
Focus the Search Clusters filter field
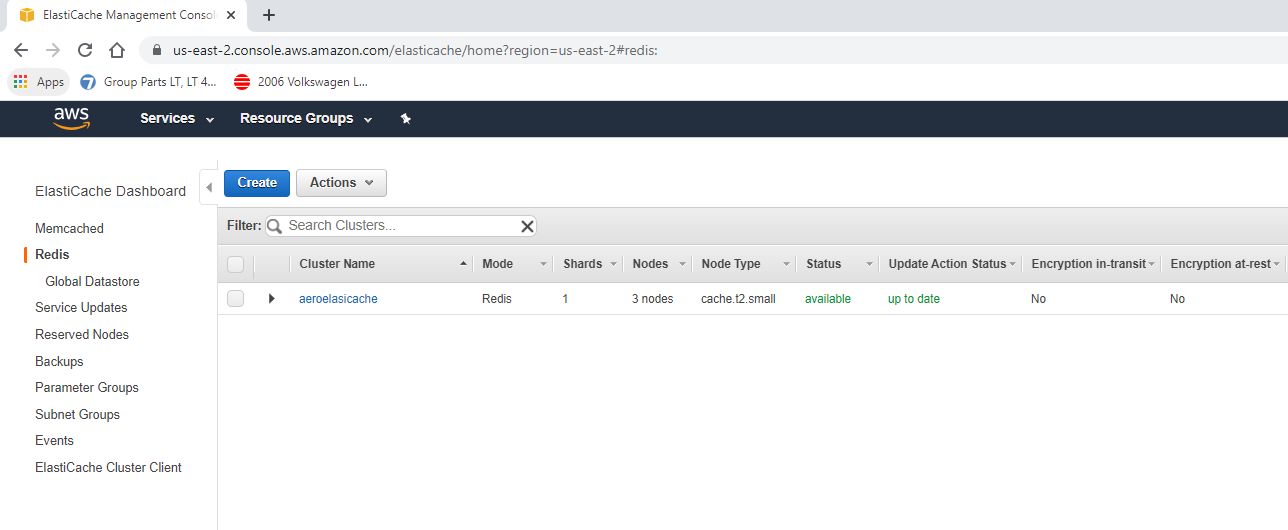(400, 226)
